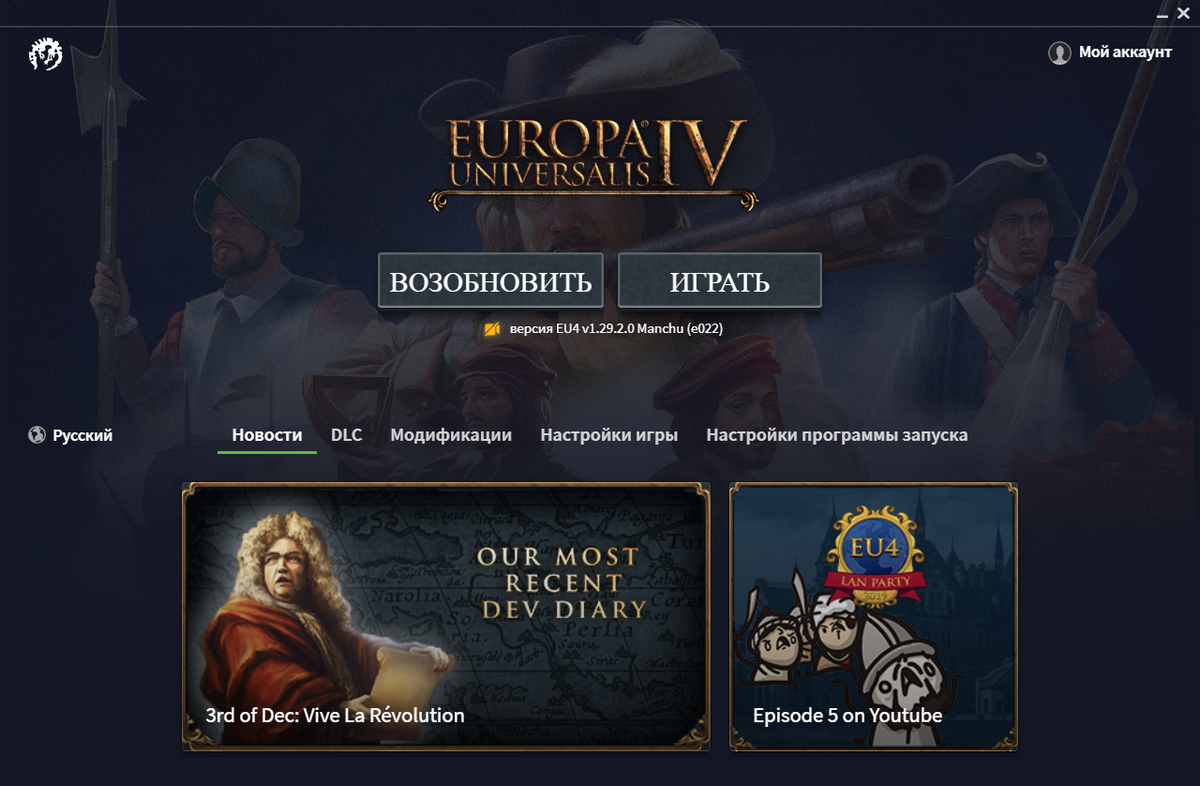Screen dimensions: 1200x786
Task: Click the version EU4 v1.29.2.0 Manchu text
Action: (x=616, y=328)
